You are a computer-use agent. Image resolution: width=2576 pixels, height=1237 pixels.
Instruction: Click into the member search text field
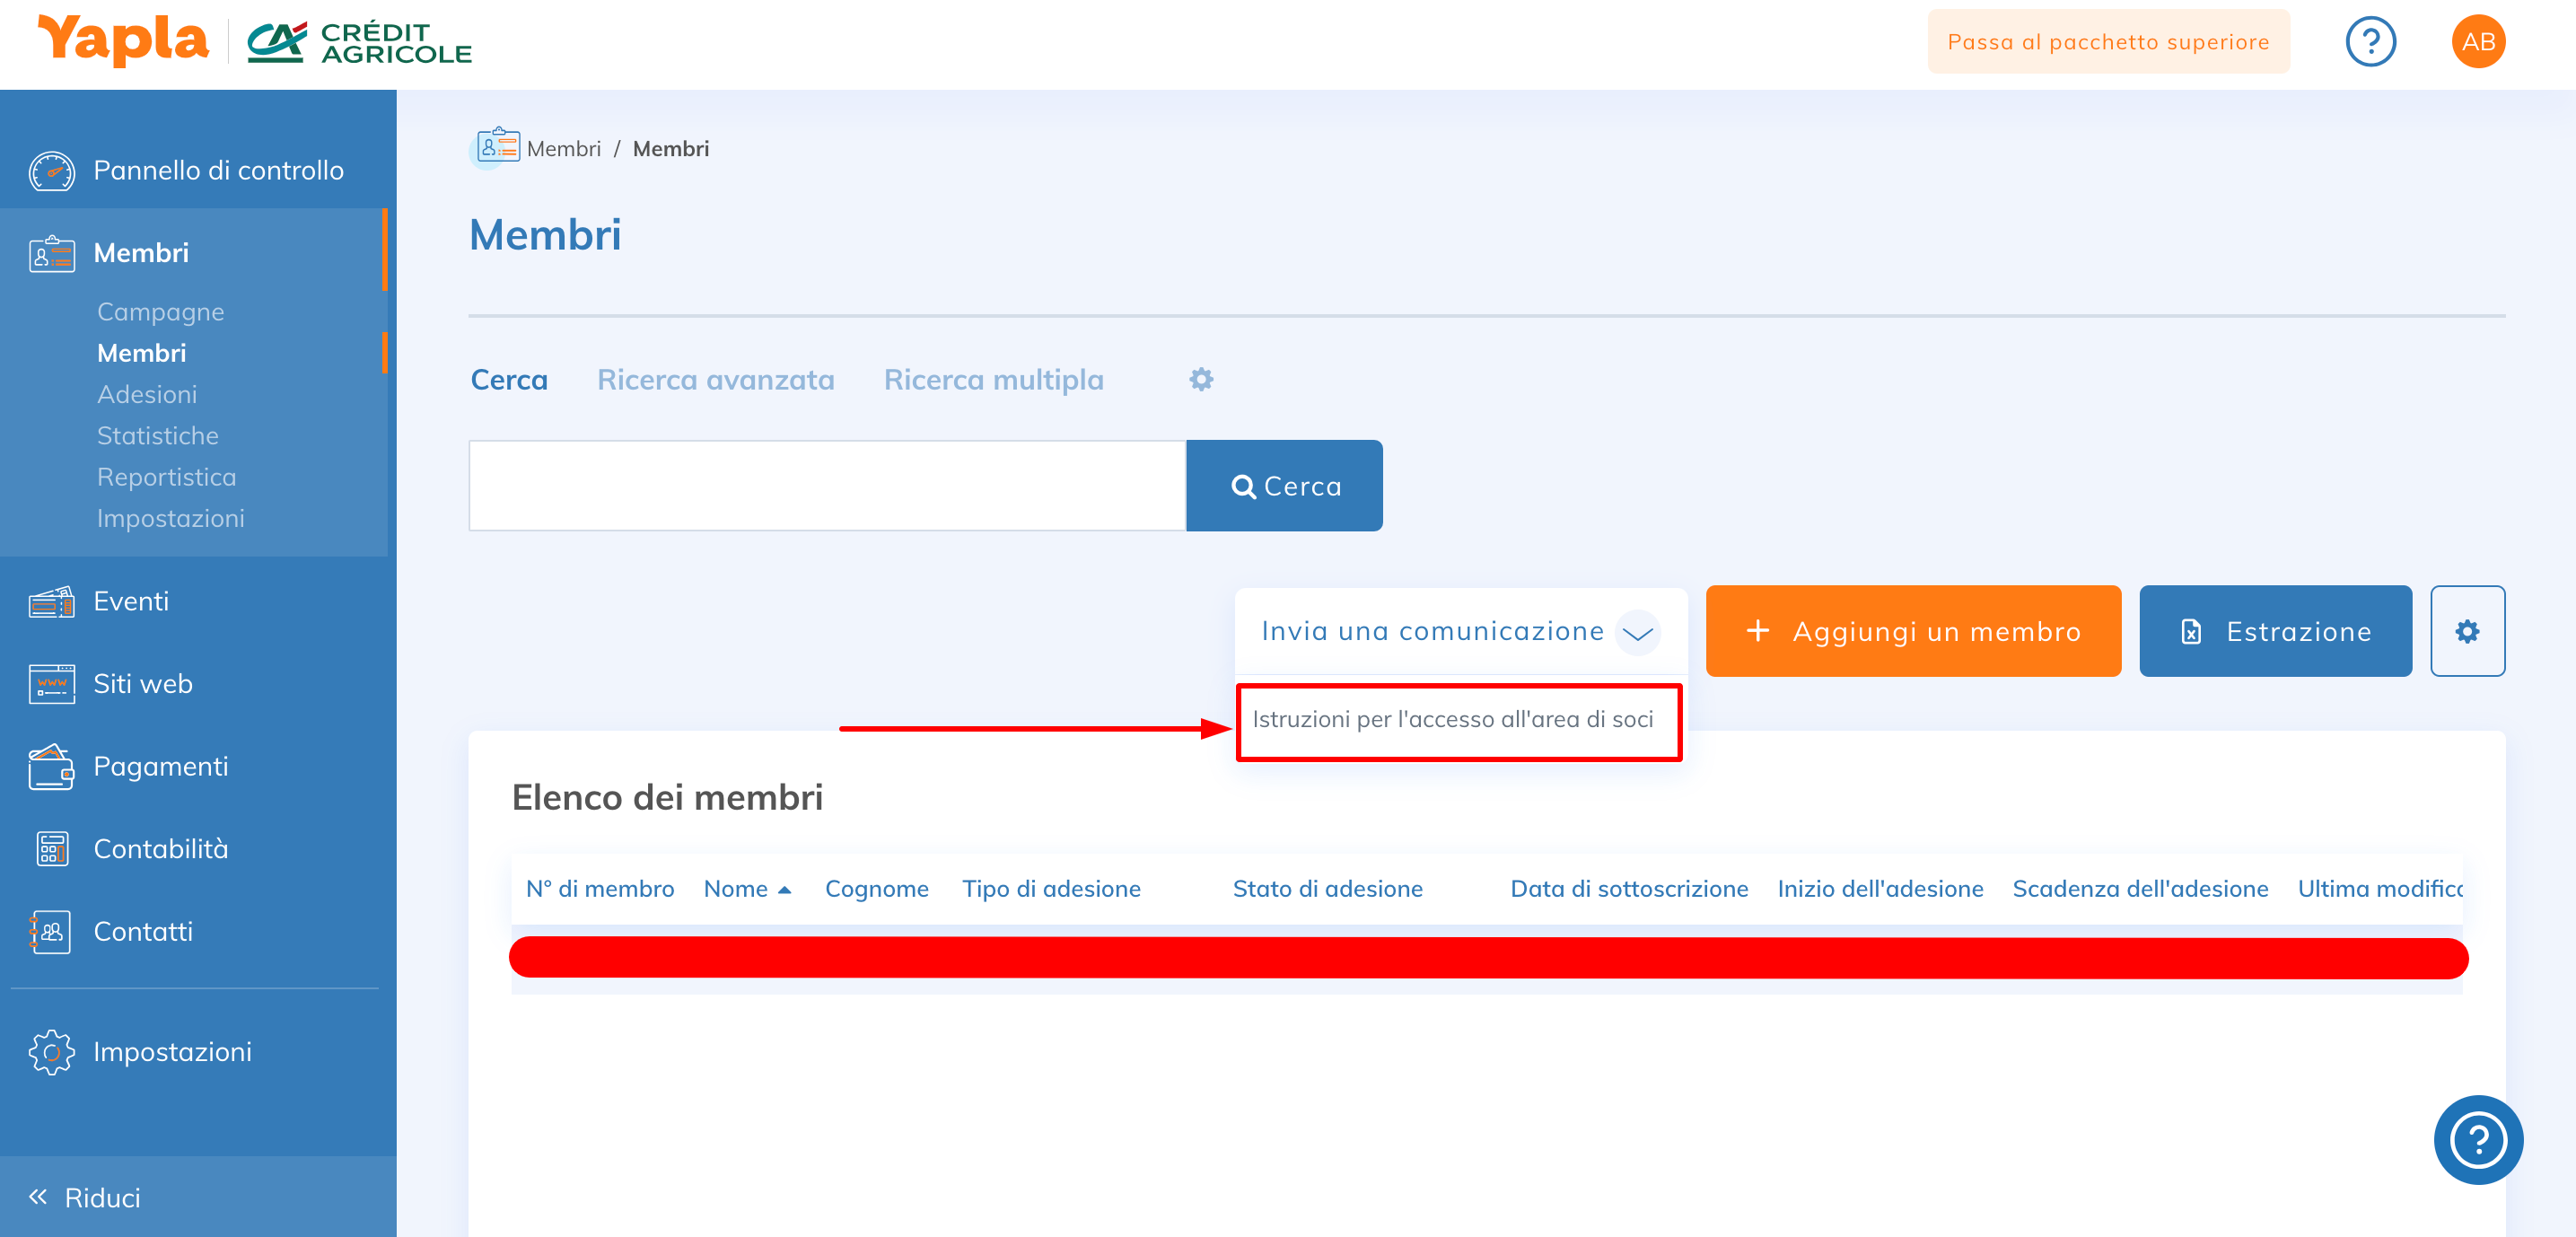(x=827, y=486)
